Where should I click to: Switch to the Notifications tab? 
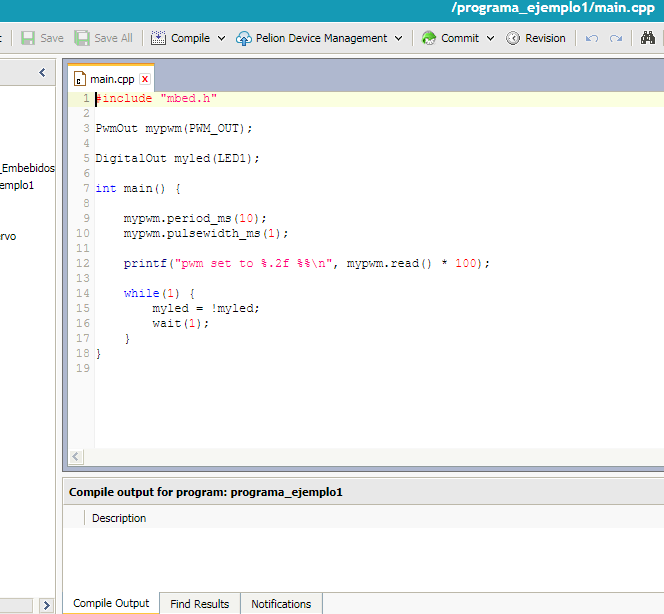[281, 604]
